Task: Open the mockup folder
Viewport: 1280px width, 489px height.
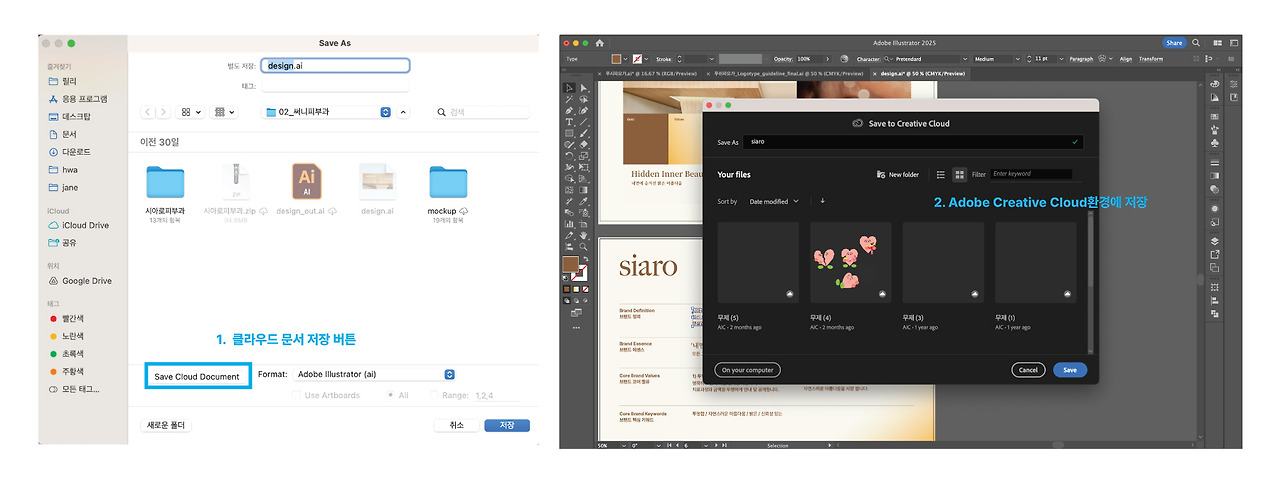Action: [x=449, y=183]
